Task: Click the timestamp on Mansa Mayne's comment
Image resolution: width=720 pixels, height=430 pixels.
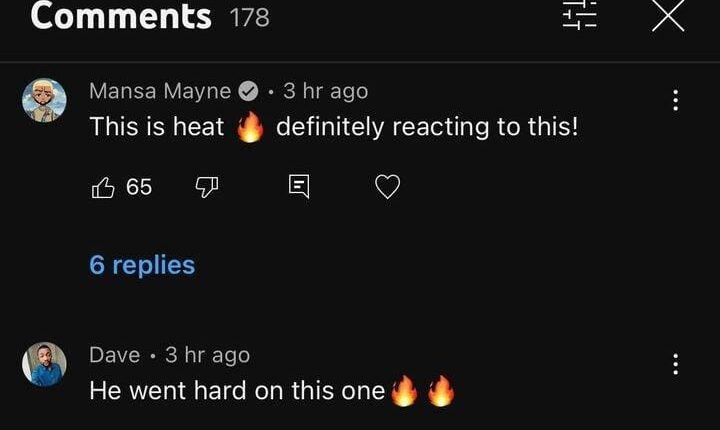Action: click(x=325, y=91)
